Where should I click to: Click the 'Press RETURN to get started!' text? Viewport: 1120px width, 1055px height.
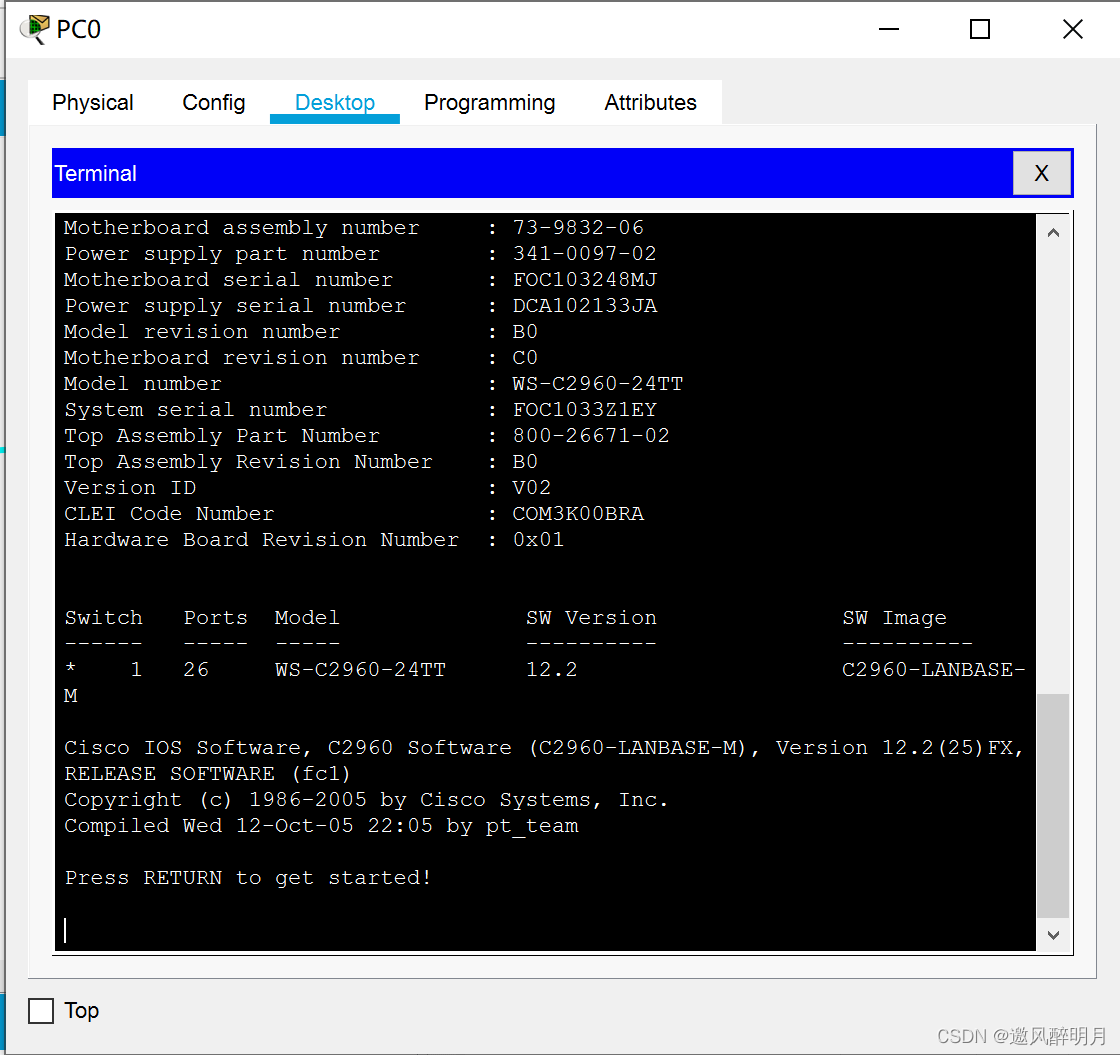[248, 878]
